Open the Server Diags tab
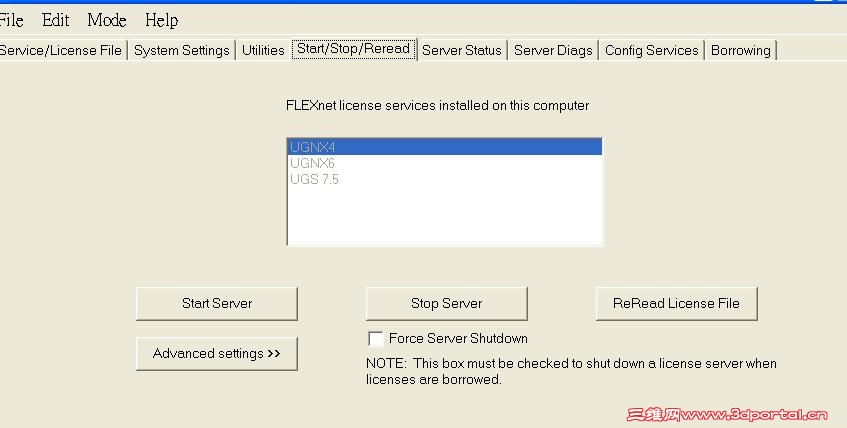Viewport: 847px width, 428px height. point(553,50)
